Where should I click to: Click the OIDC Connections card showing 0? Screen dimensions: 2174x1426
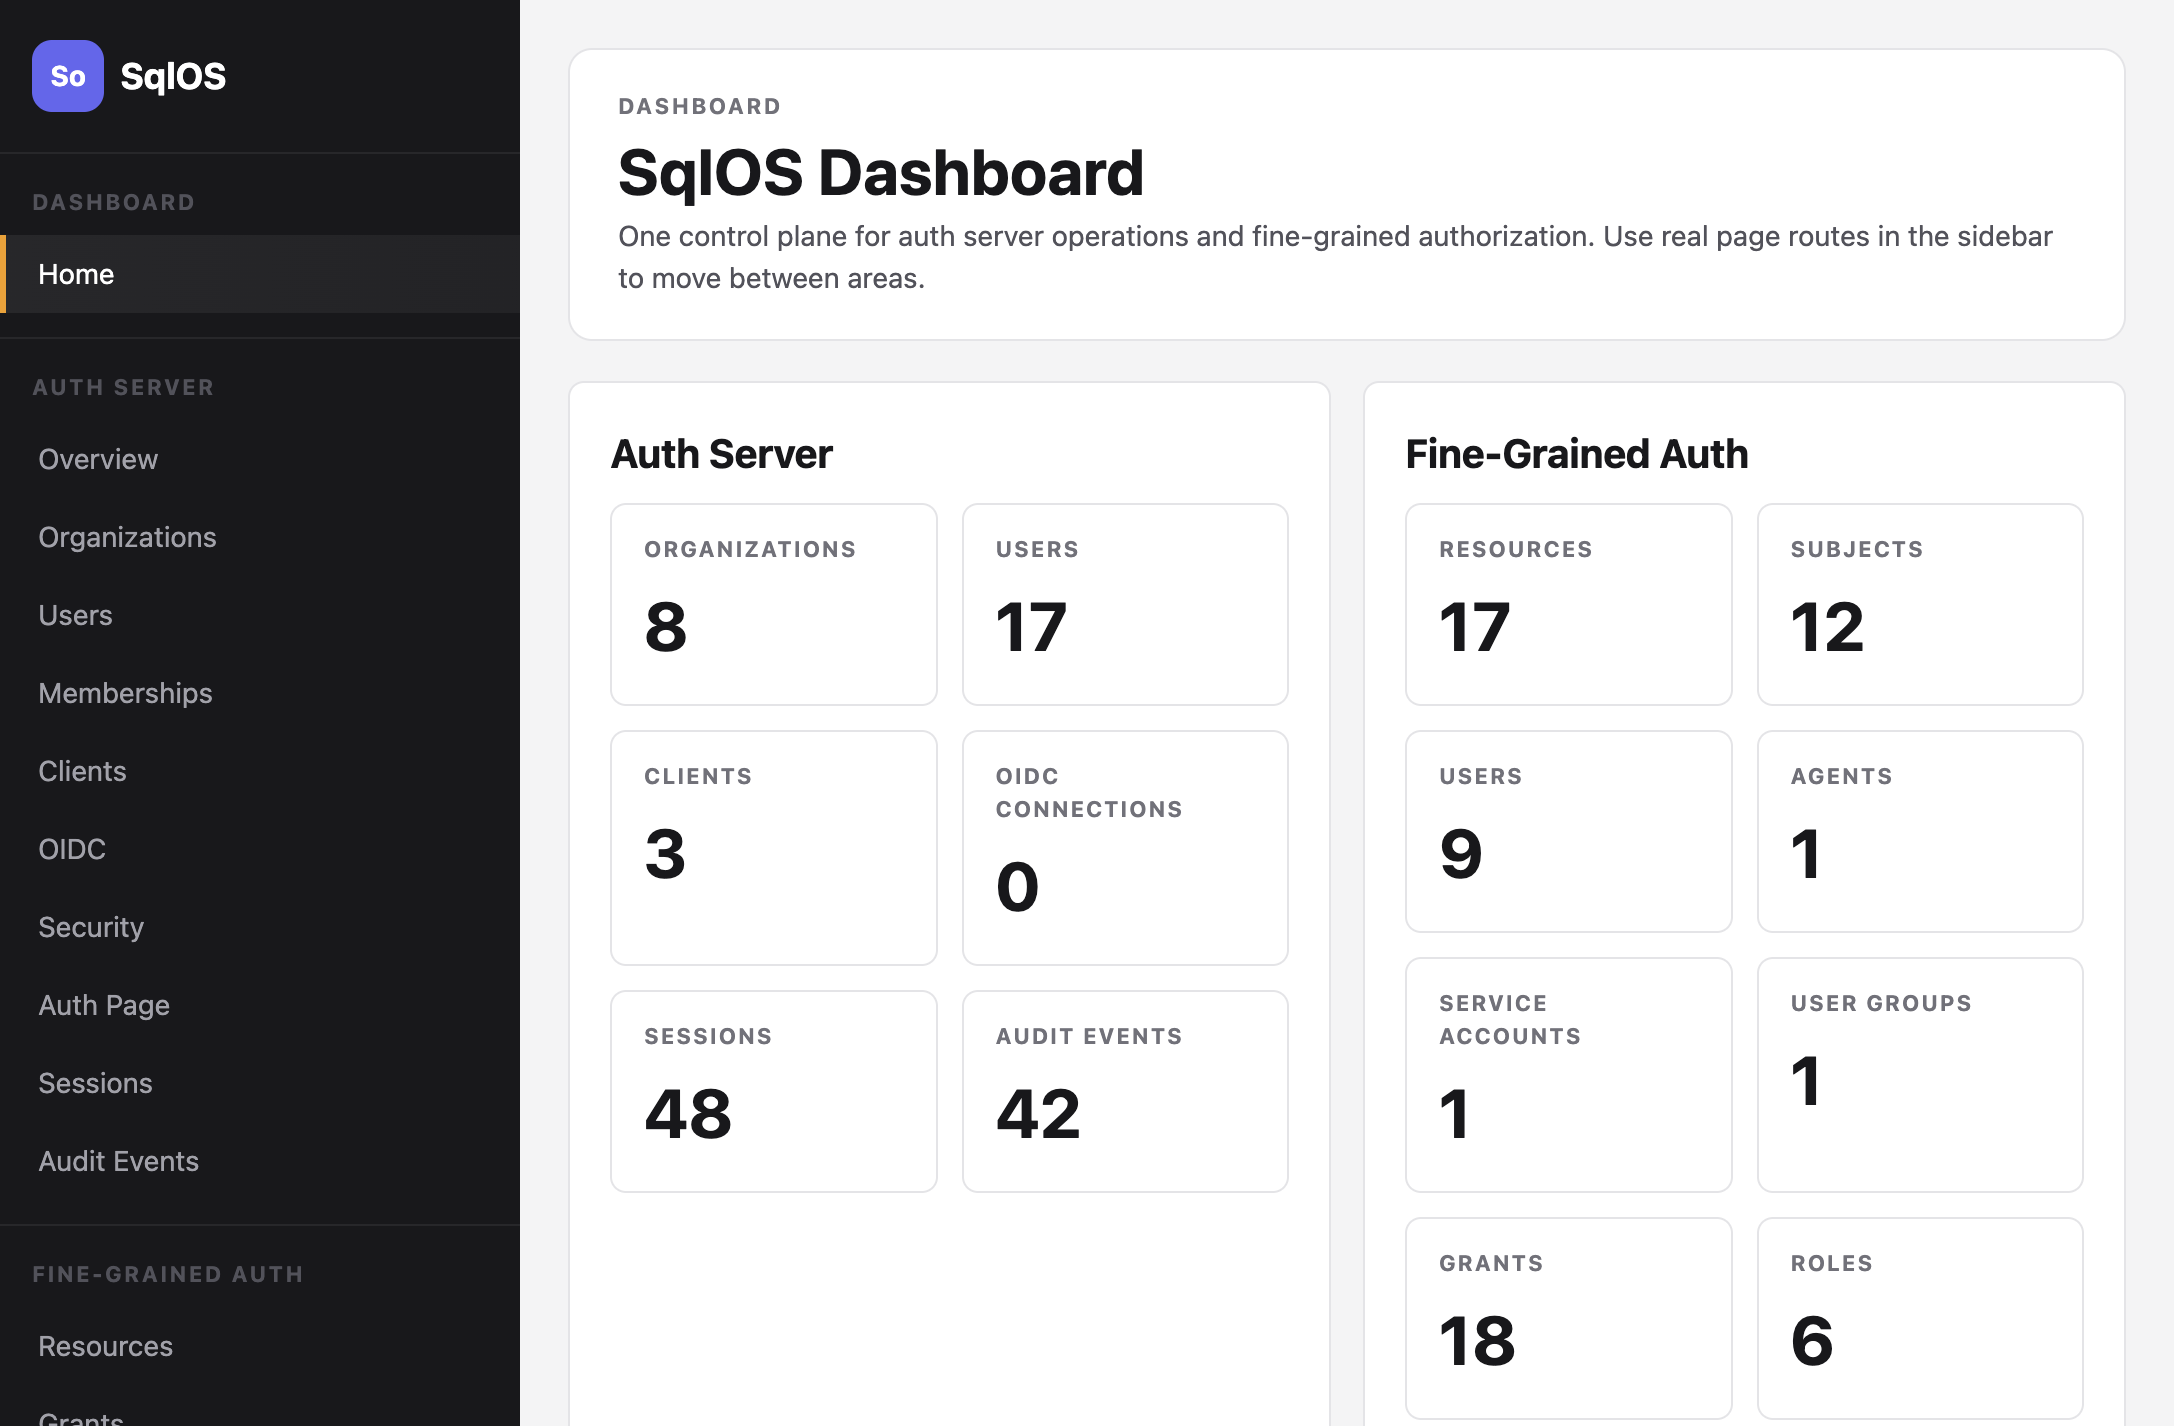[x=1124, y=847]
